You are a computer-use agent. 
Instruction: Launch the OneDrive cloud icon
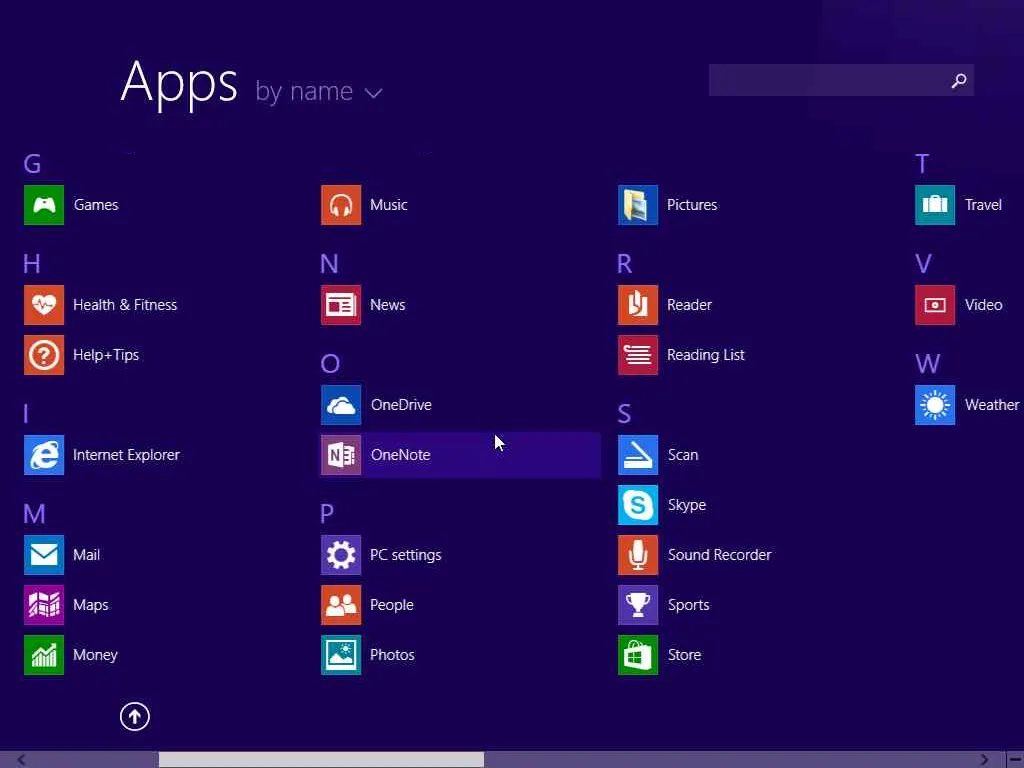tap(341, 405)
